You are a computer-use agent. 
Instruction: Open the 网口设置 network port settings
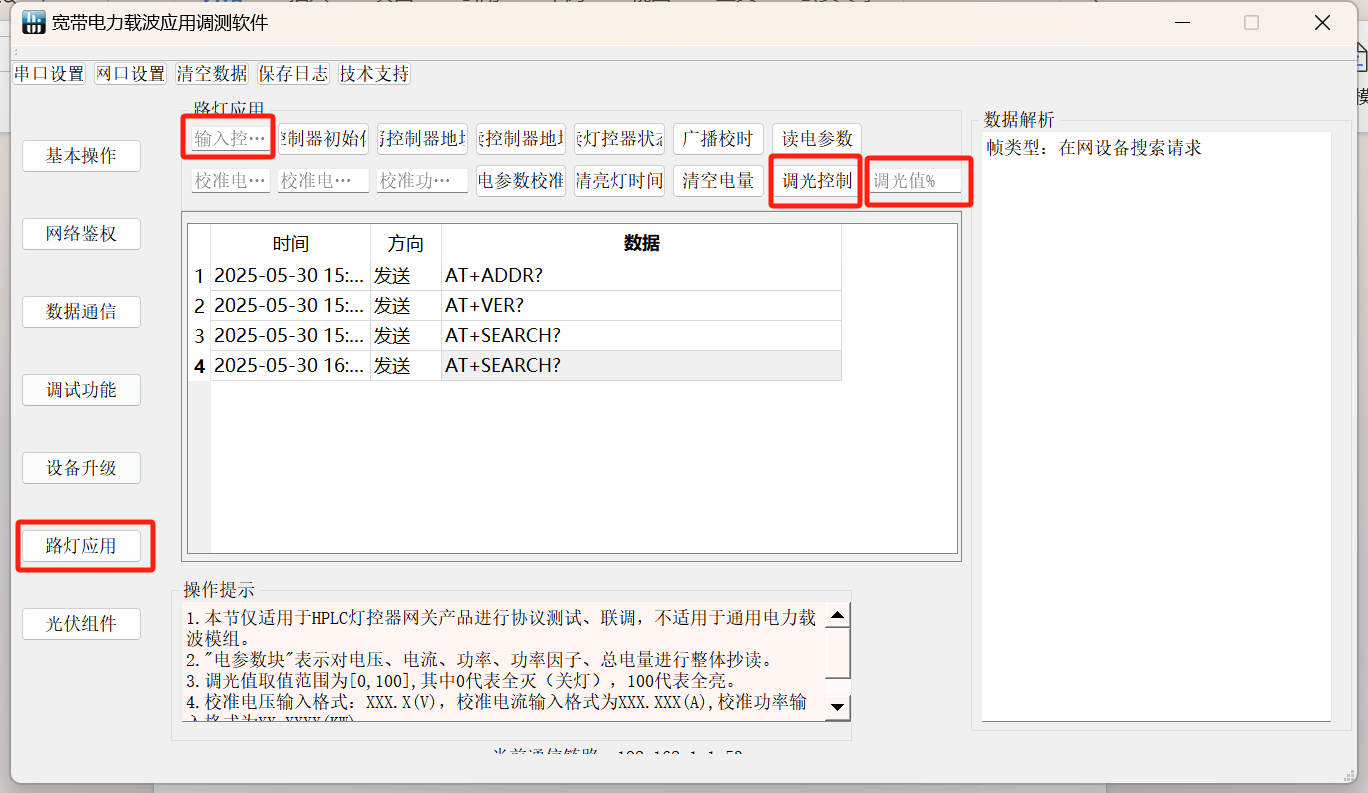[130, 73]
